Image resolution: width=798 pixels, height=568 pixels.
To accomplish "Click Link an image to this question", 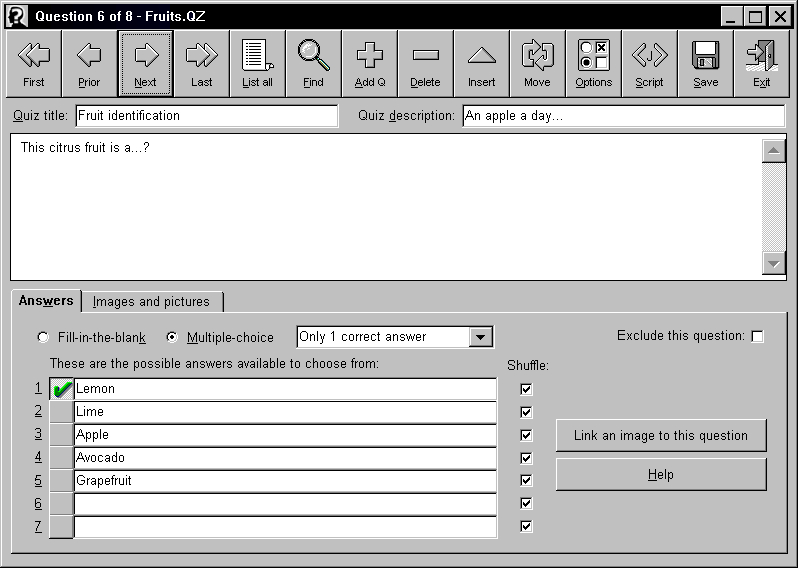I will point(661,436).
